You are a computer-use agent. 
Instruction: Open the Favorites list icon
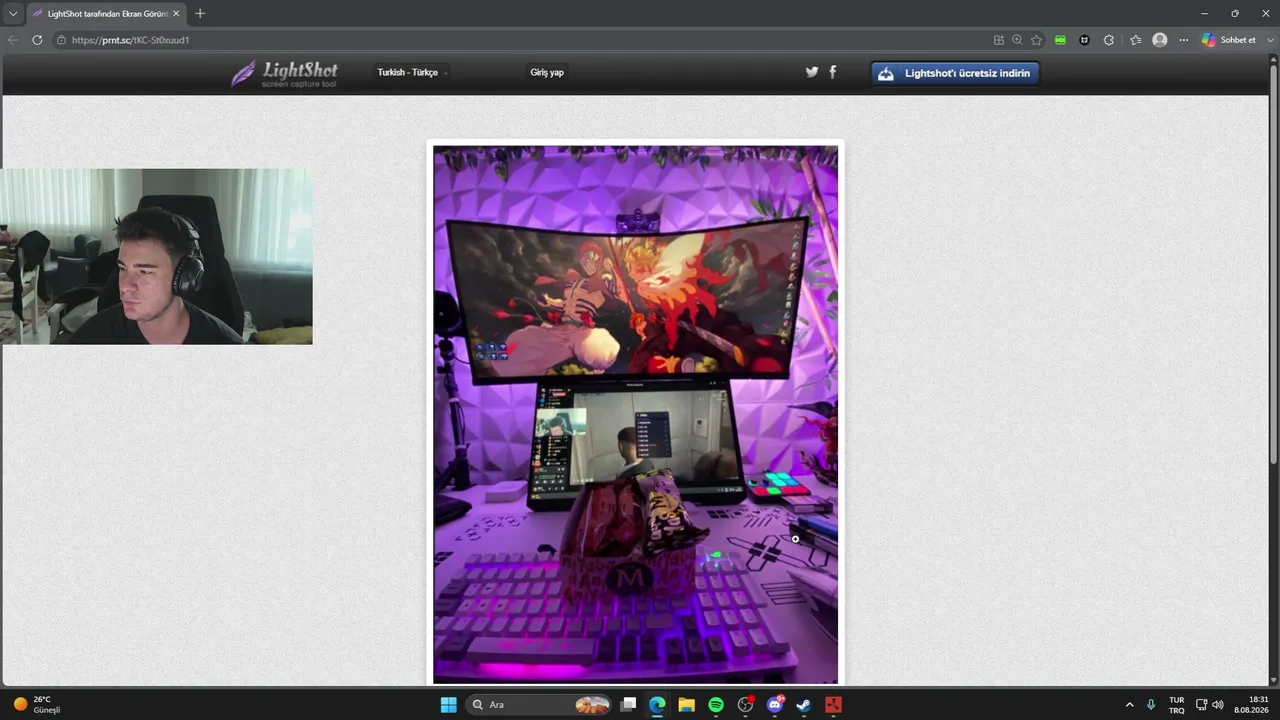point(1135,40)
